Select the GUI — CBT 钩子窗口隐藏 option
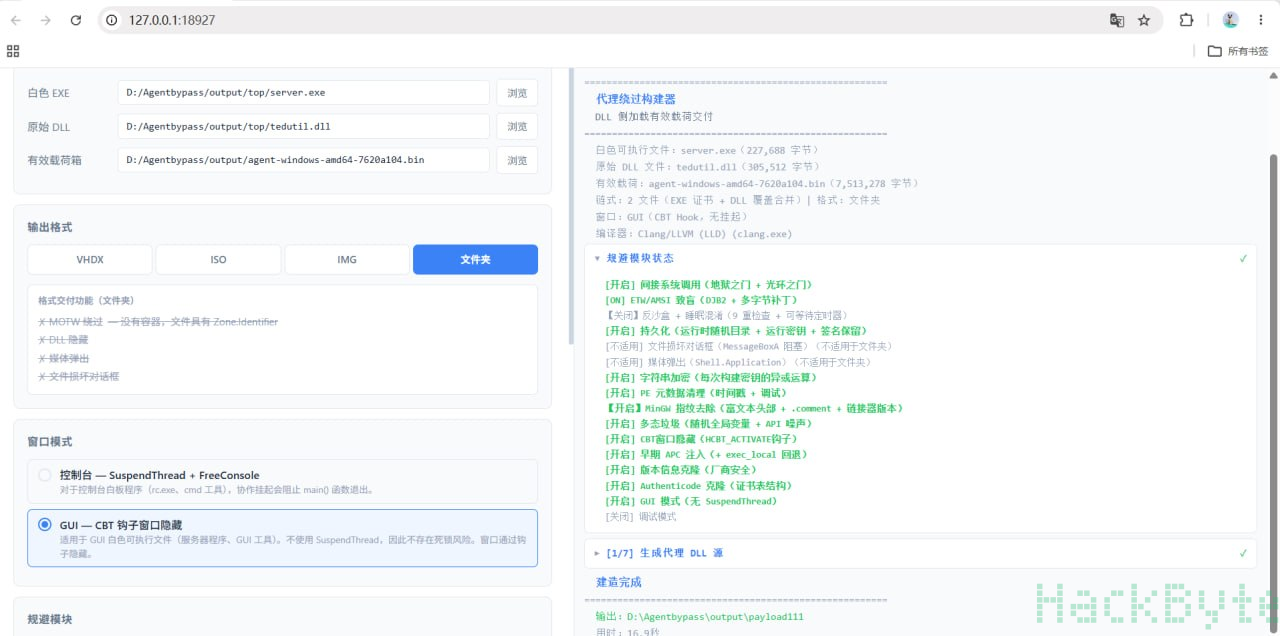The width and height of the screenshot is (1280, 636). click(x=282, y=538)
